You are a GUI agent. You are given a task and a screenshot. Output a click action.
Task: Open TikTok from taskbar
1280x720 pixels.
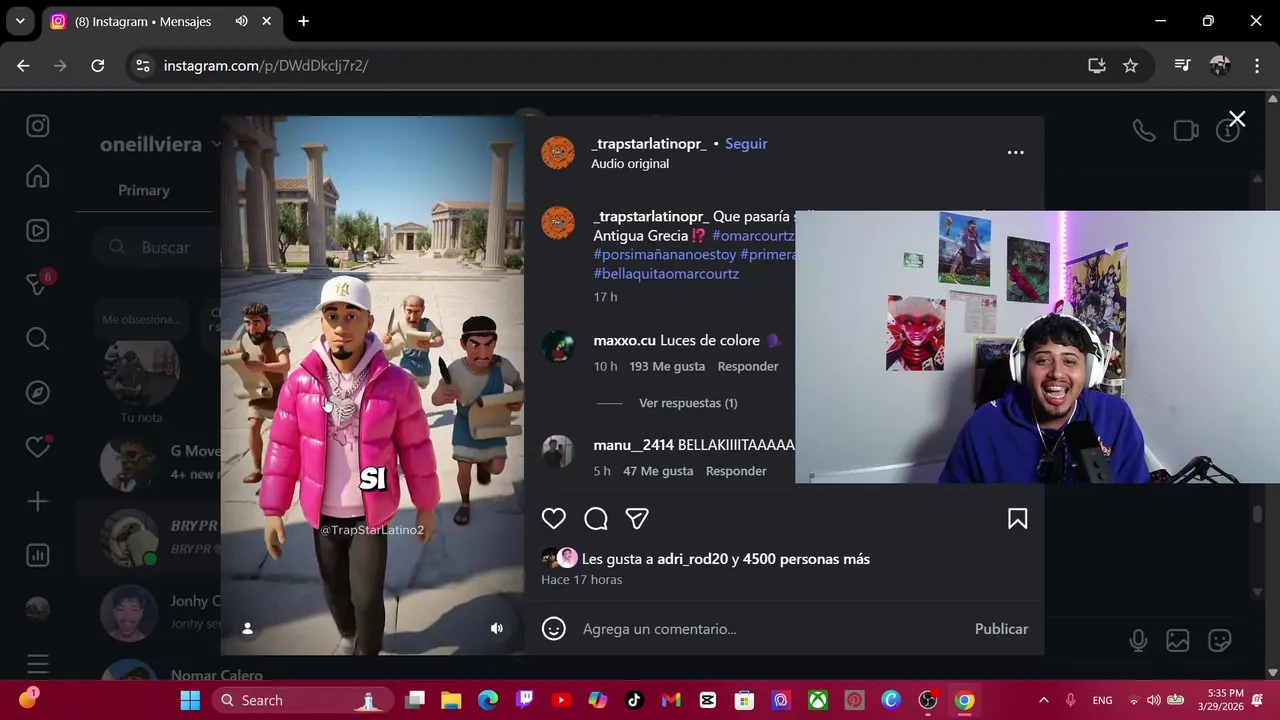[x=634, y=700]
